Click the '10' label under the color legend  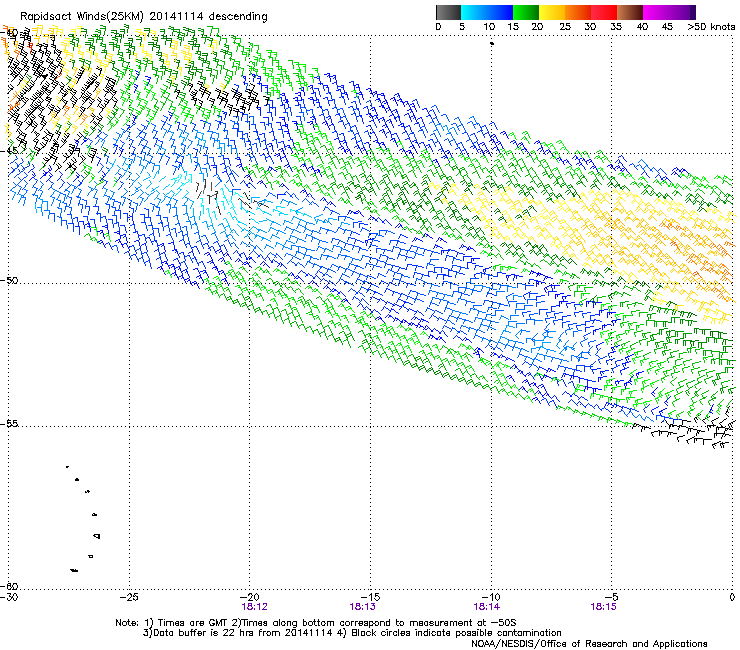click(x=488, y=27)
